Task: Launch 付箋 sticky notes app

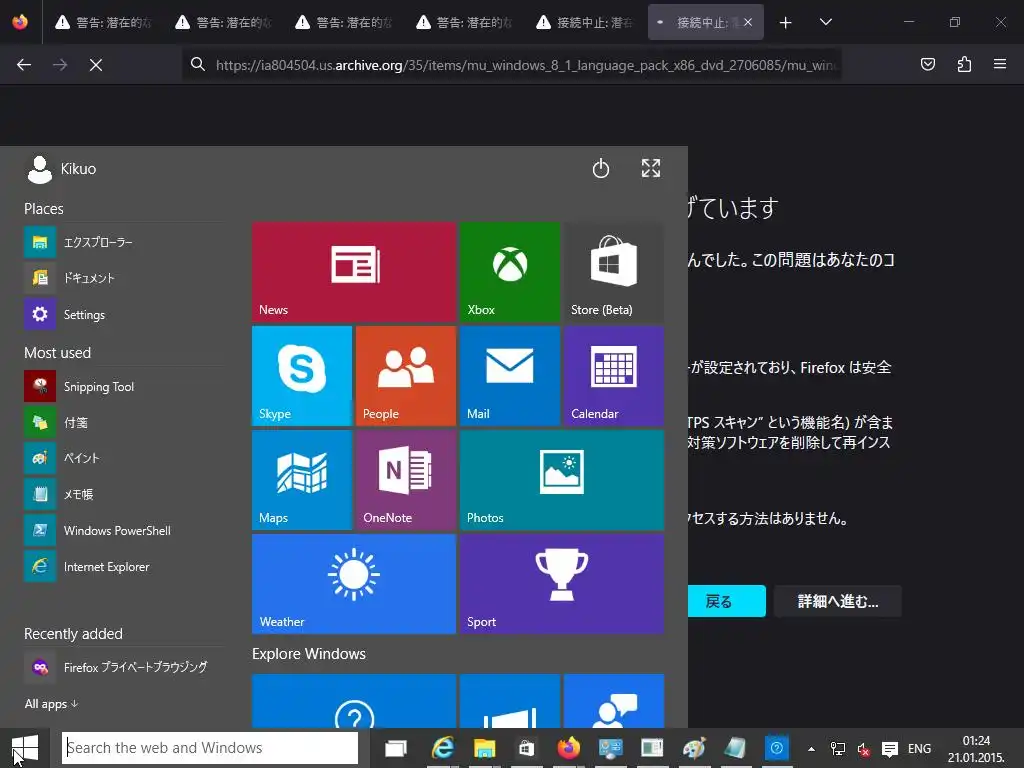Action: [124, 423]
